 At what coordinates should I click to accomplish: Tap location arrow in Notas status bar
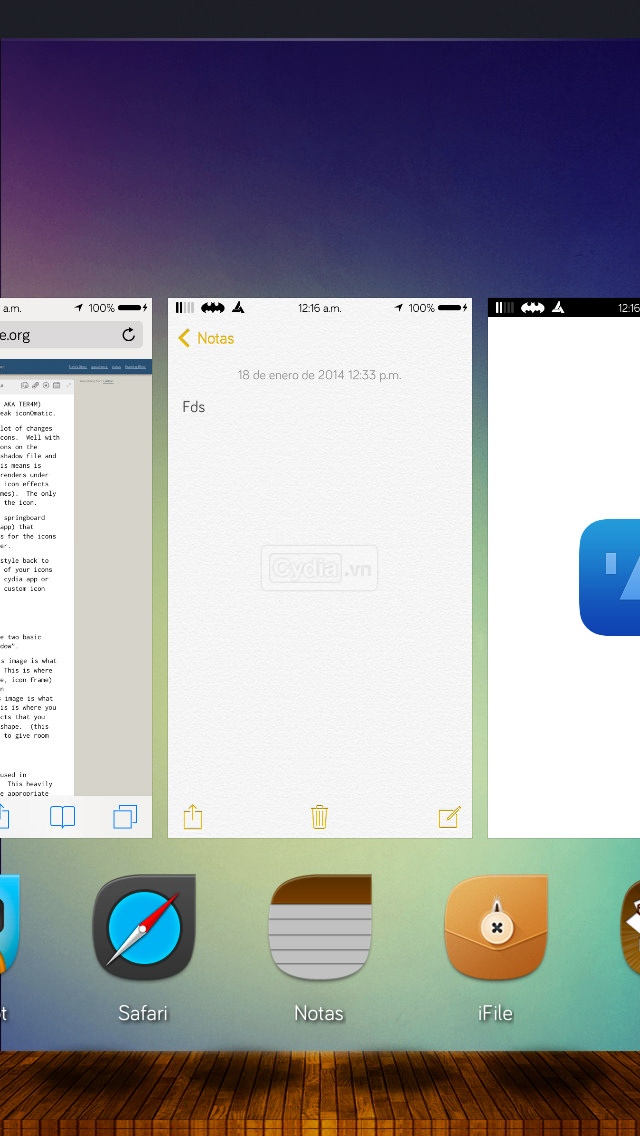click(x=399, y=308)
